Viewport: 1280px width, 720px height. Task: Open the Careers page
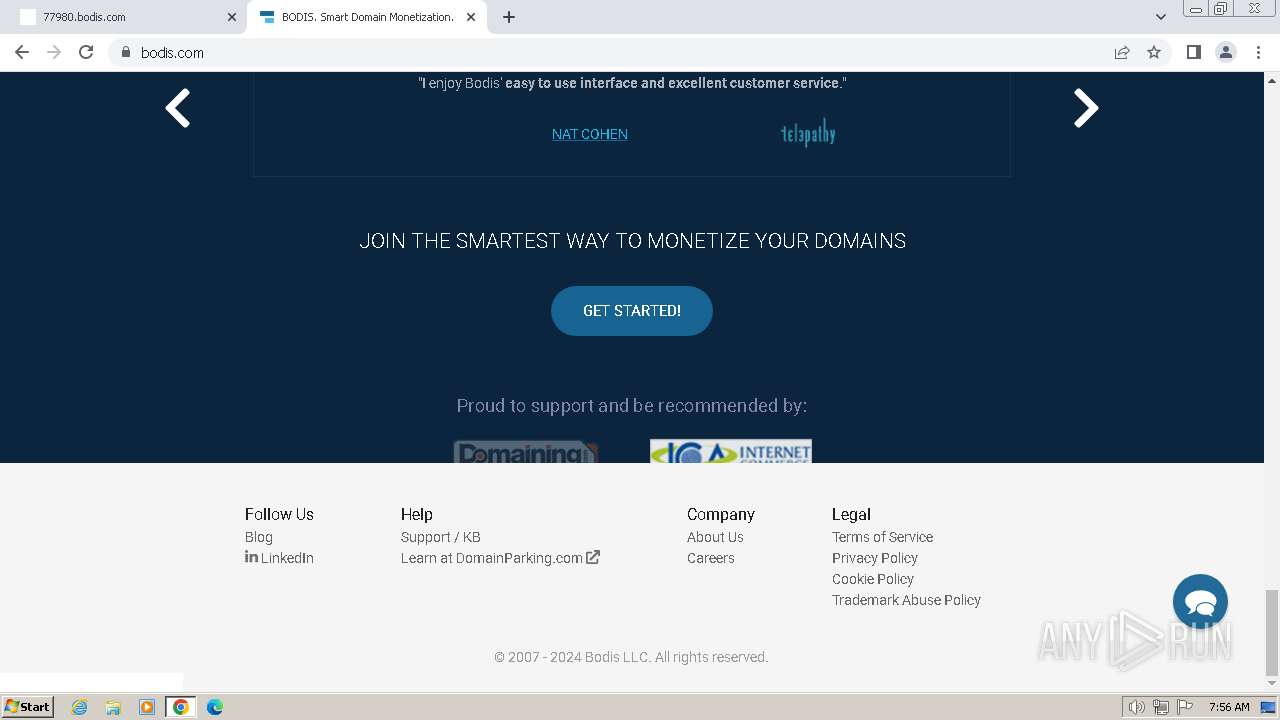point(711,558)
